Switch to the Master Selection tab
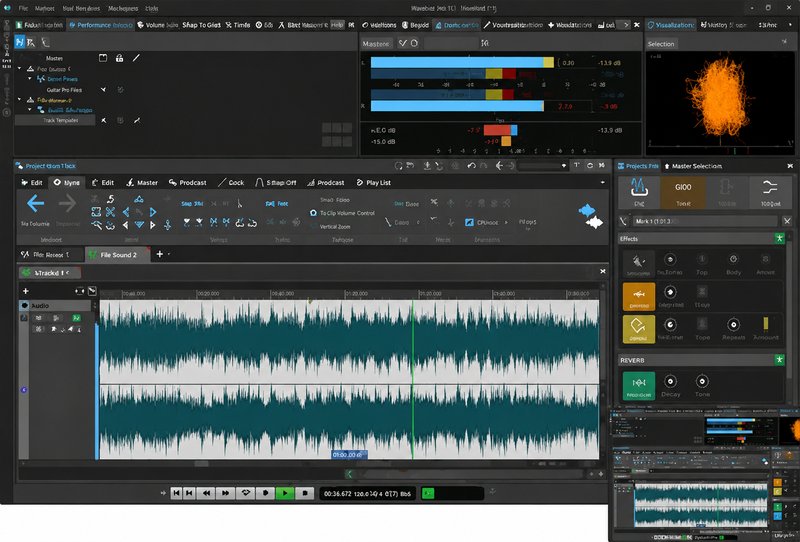 tap(692, 166)
